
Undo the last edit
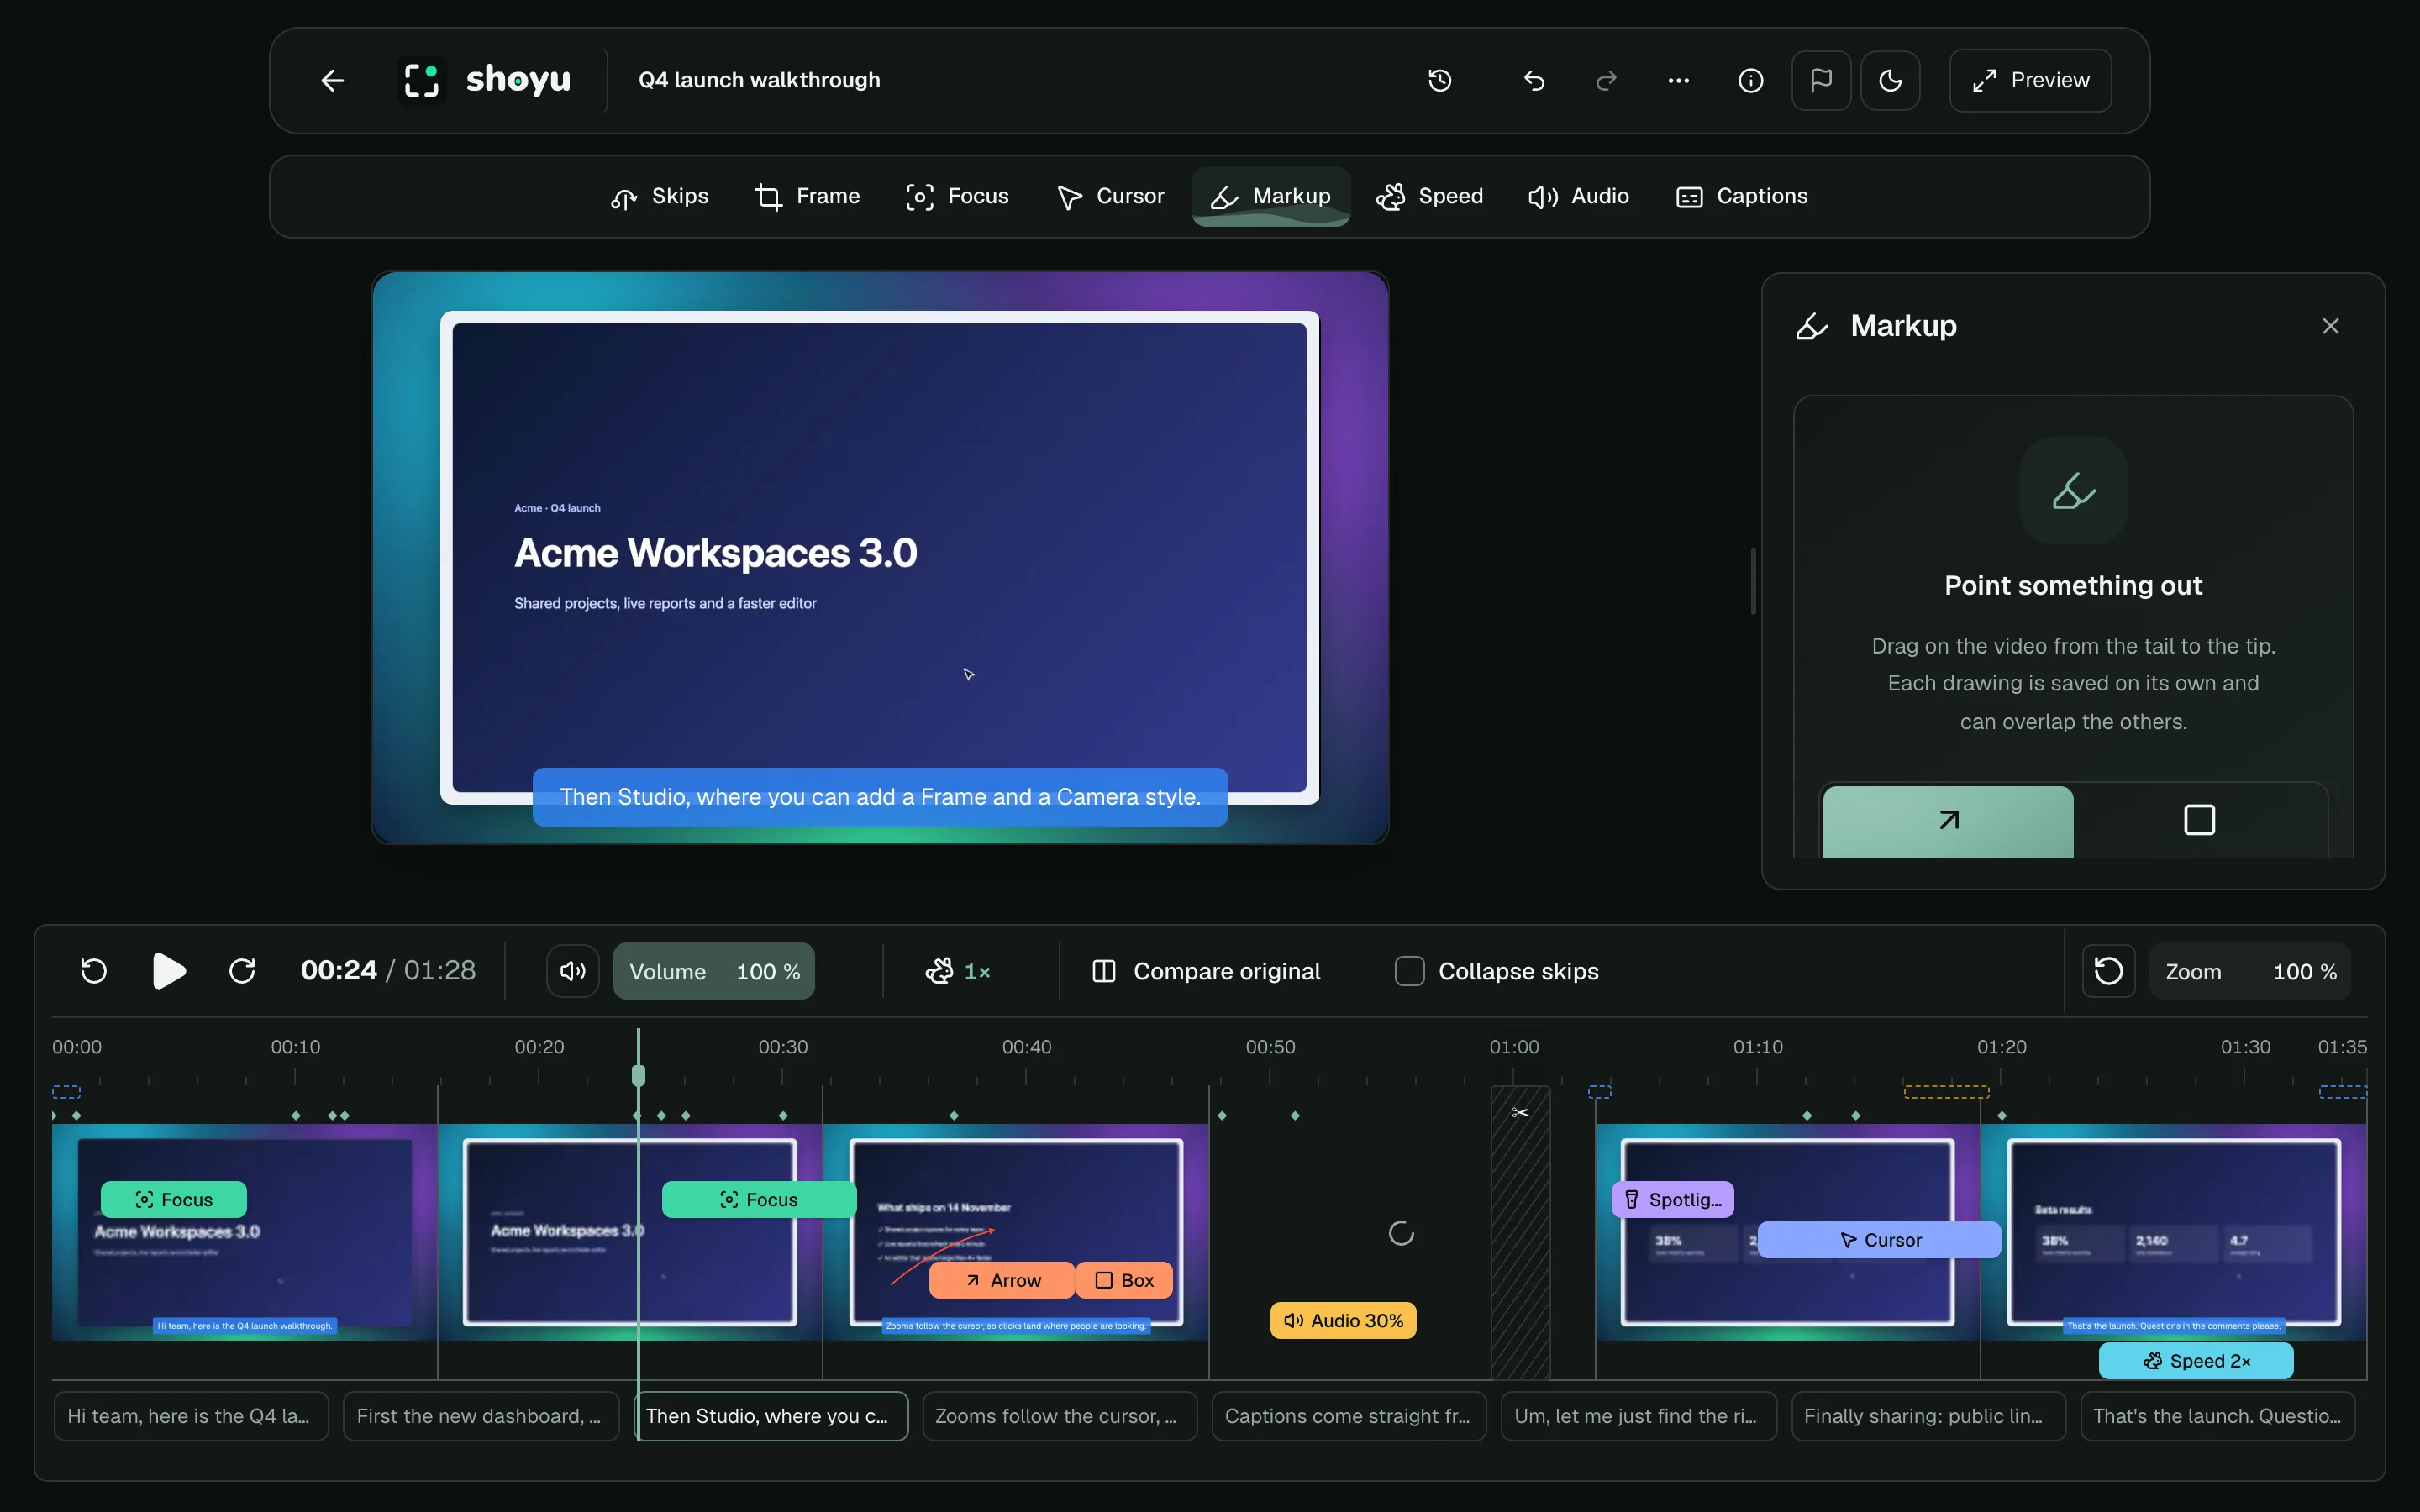pos(1534,80)
